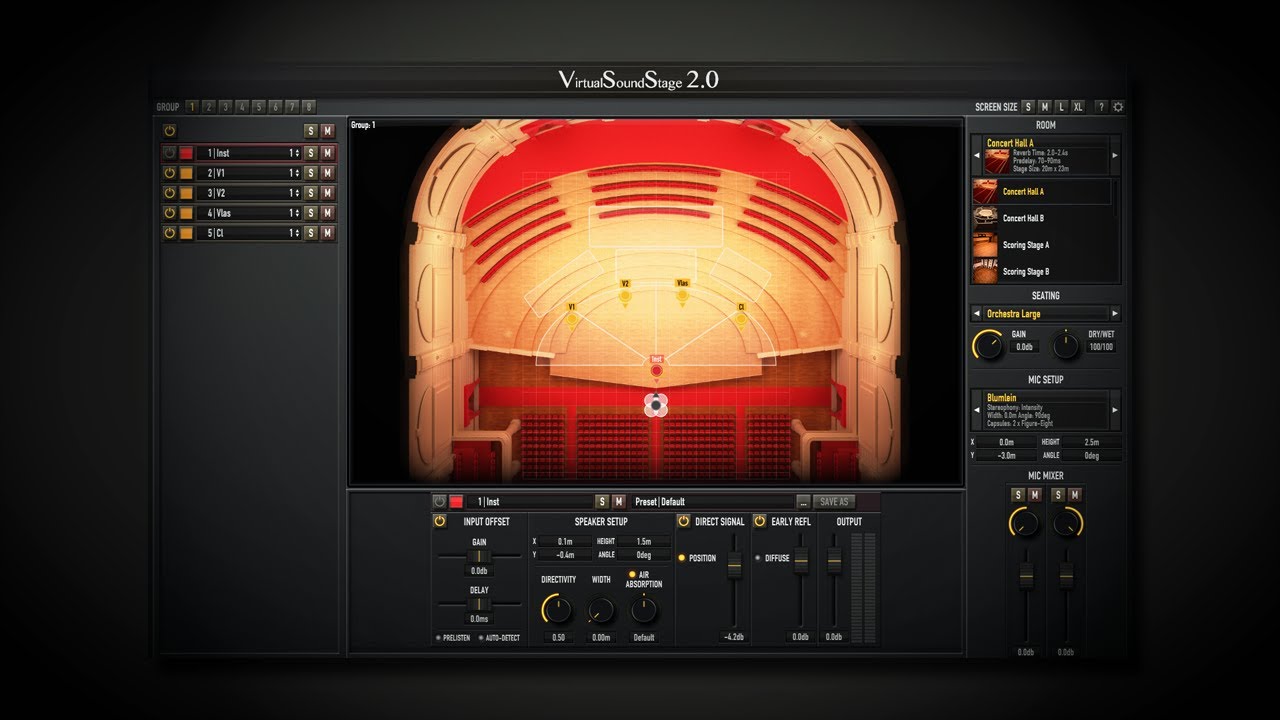This screenshot has width=1280, height=720.
Task: Solo the 2|V1 track
Action: pos(310,173)
